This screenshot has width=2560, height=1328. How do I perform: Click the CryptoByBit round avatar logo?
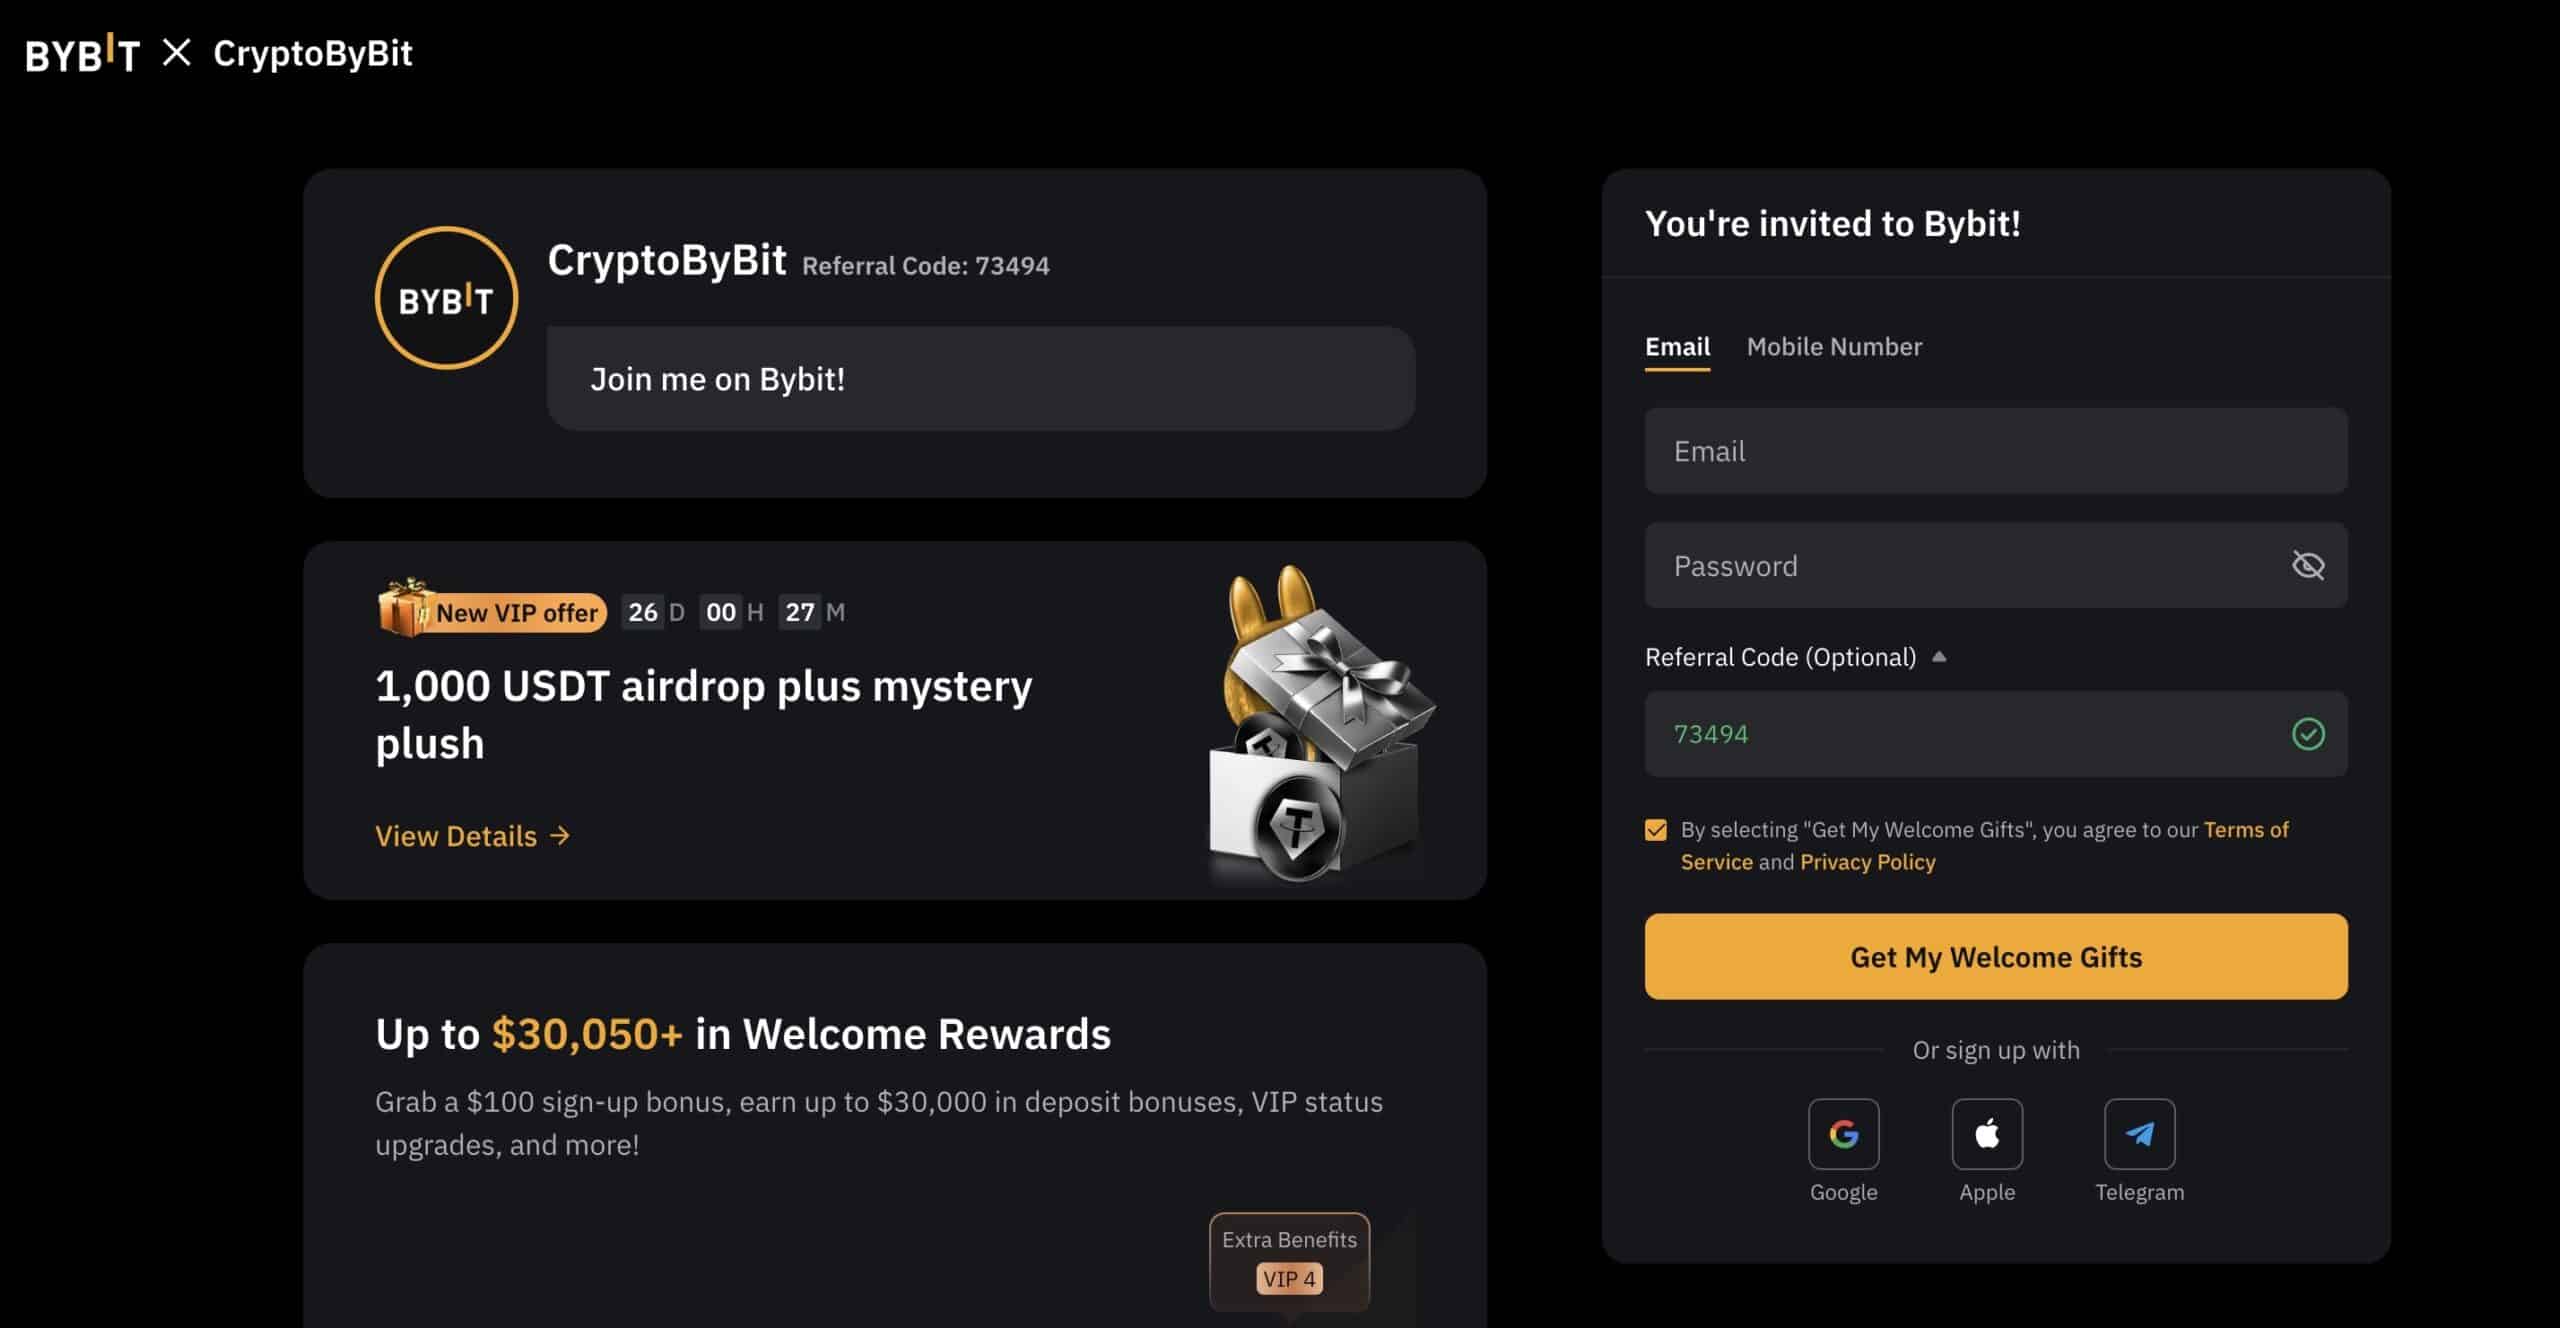coord(446,298)
